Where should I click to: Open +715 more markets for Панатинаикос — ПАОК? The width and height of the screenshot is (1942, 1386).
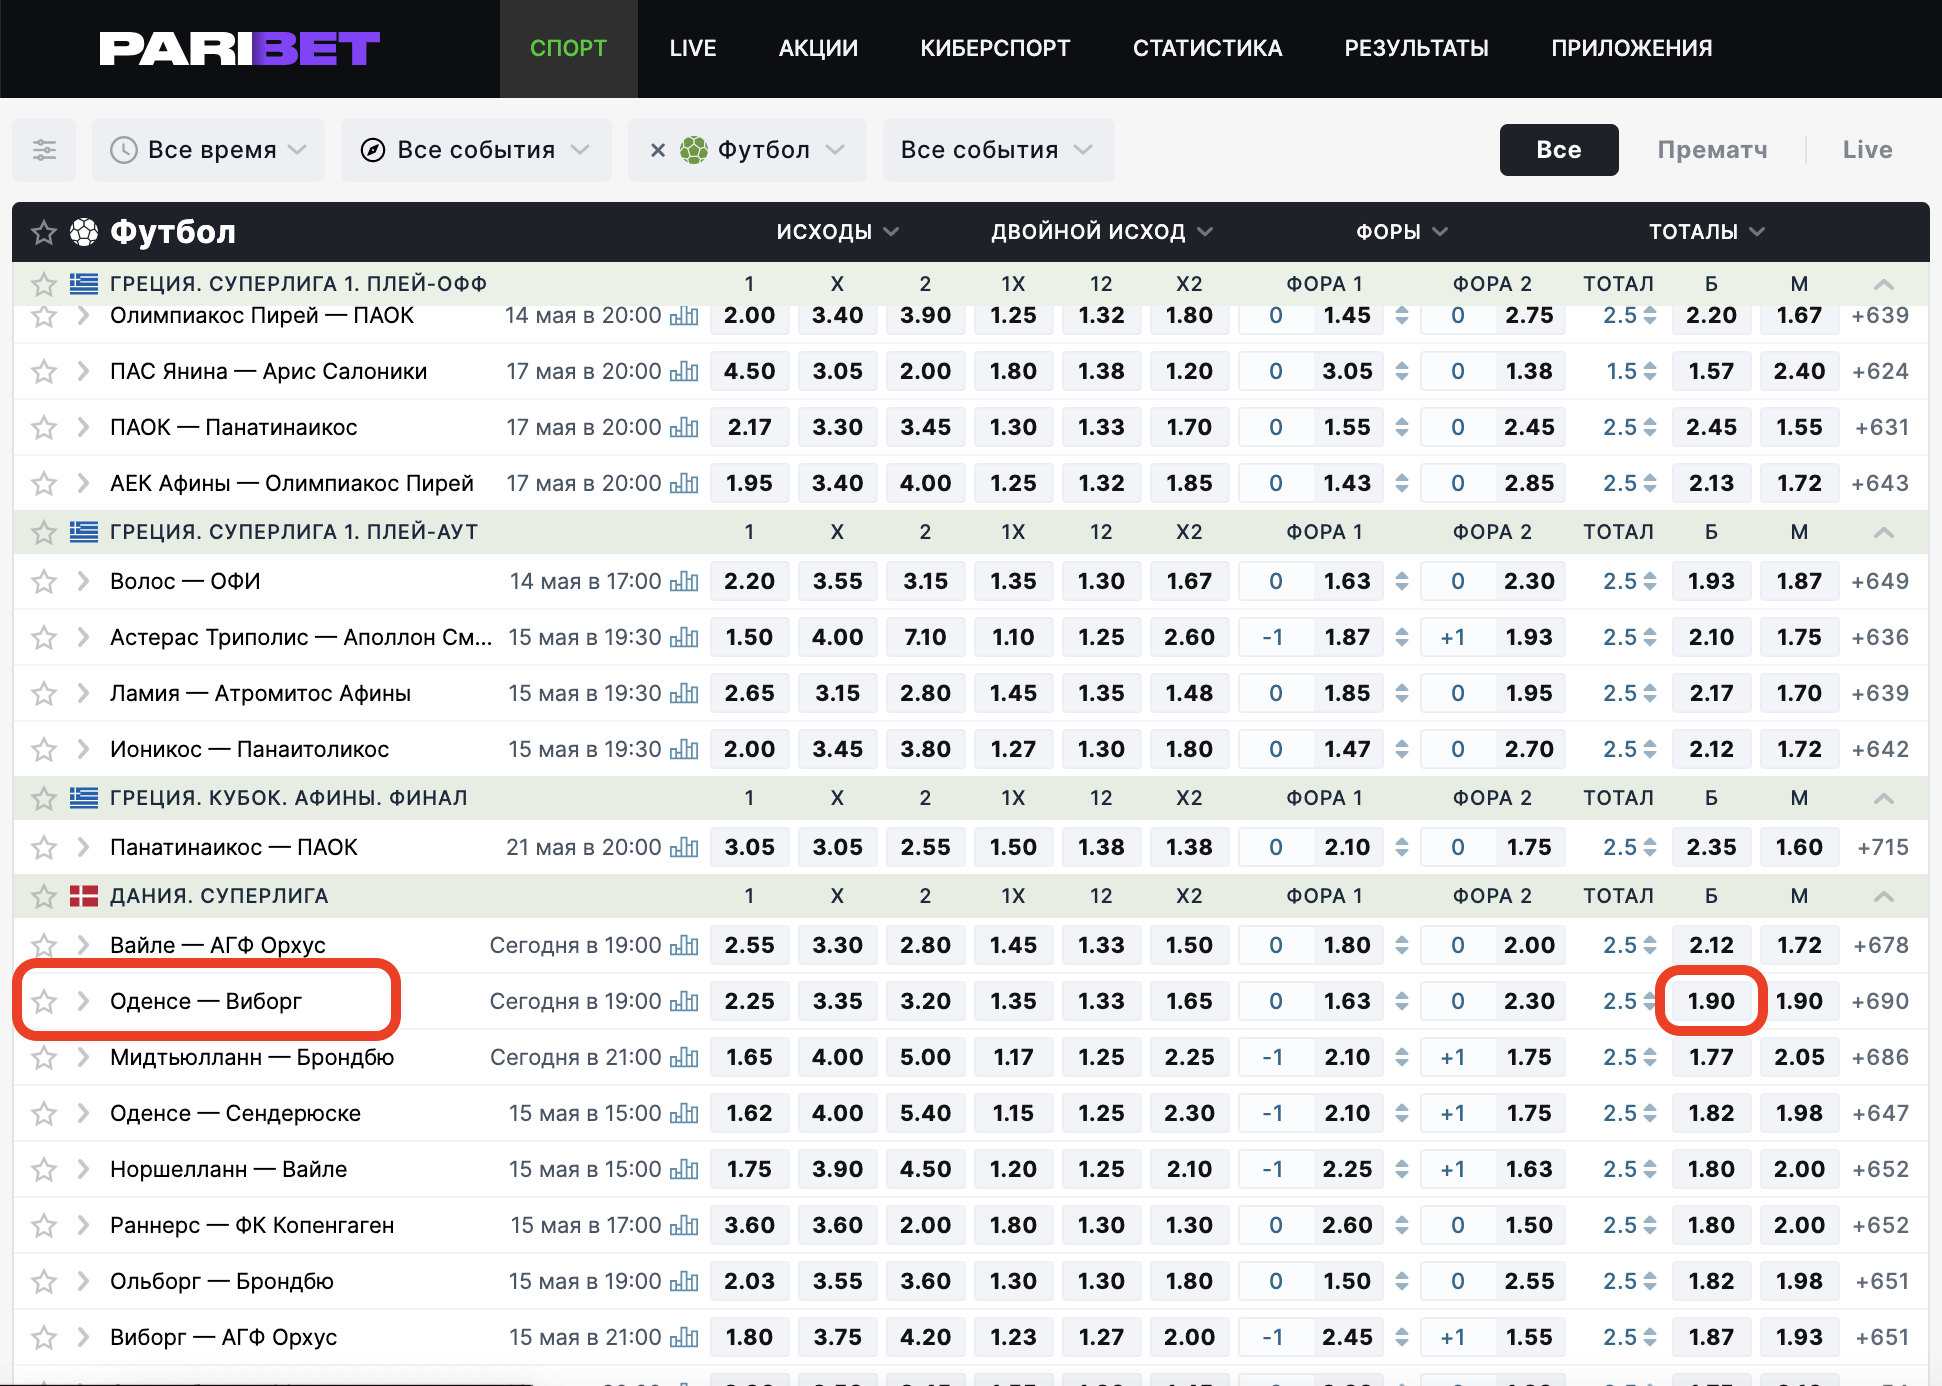tap(1882, 847)
